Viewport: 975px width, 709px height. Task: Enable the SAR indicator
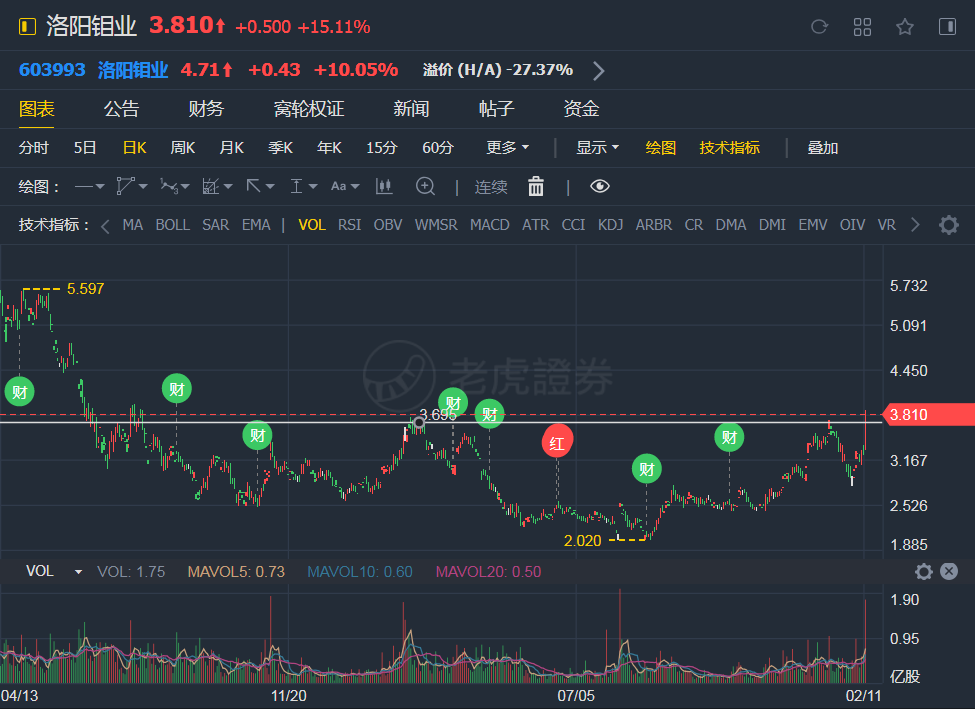(x=215, y=225)
